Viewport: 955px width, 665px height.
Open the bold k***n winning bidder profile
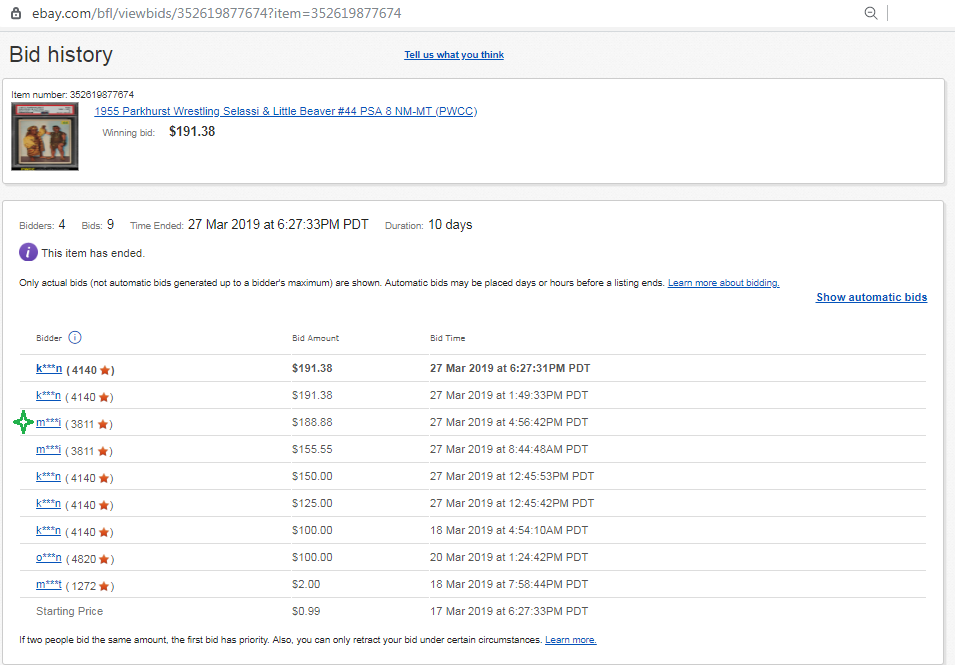(49, 369)
